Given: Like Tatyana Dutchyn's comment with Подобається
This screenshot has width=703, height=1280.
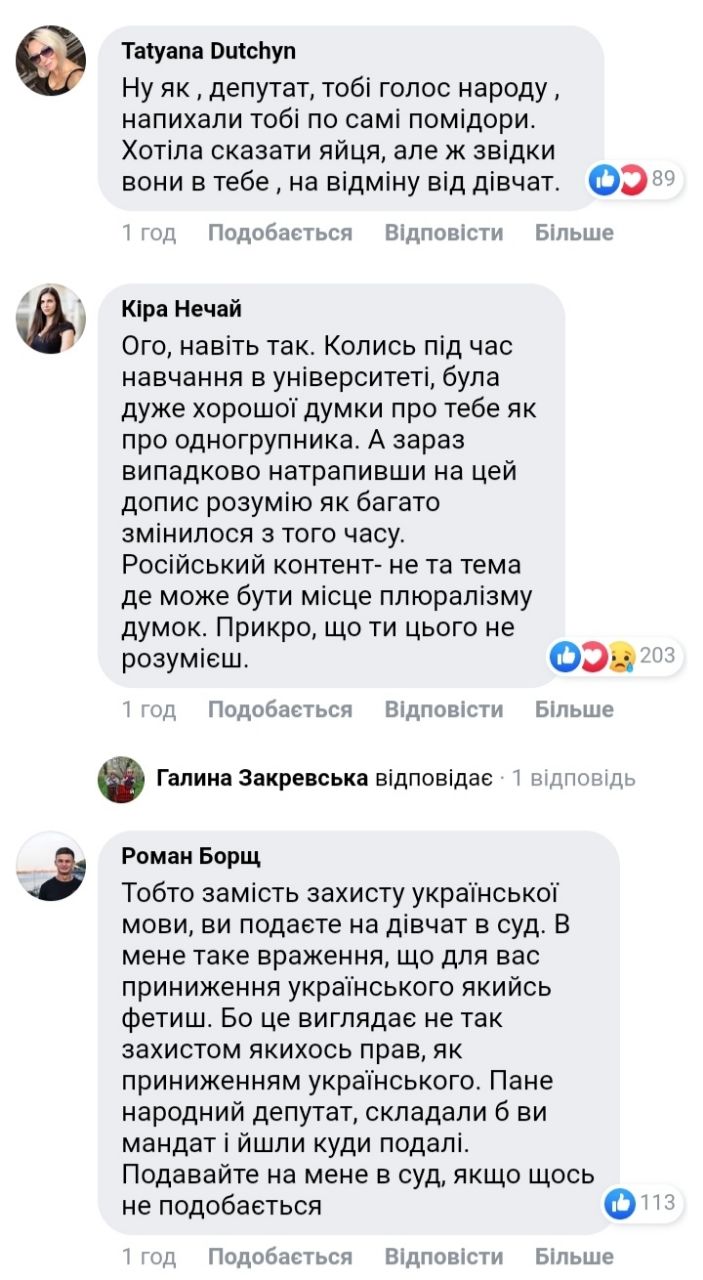Looking at the screenshot, I should pyautogui.click(x=280, y=233).
